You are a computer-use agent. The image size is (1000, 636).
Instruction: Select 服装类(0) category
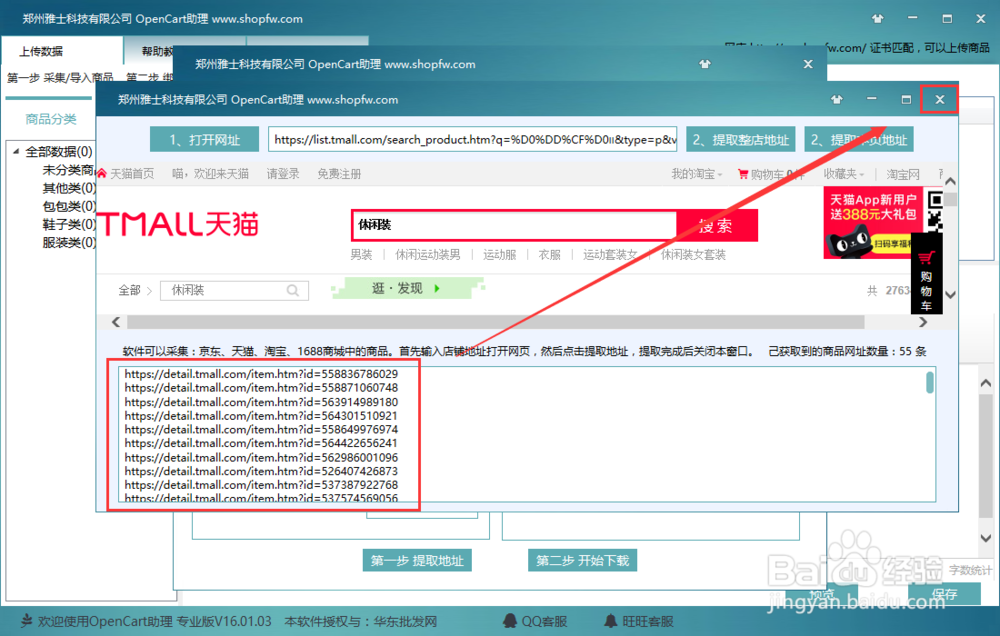coord(69,242)
